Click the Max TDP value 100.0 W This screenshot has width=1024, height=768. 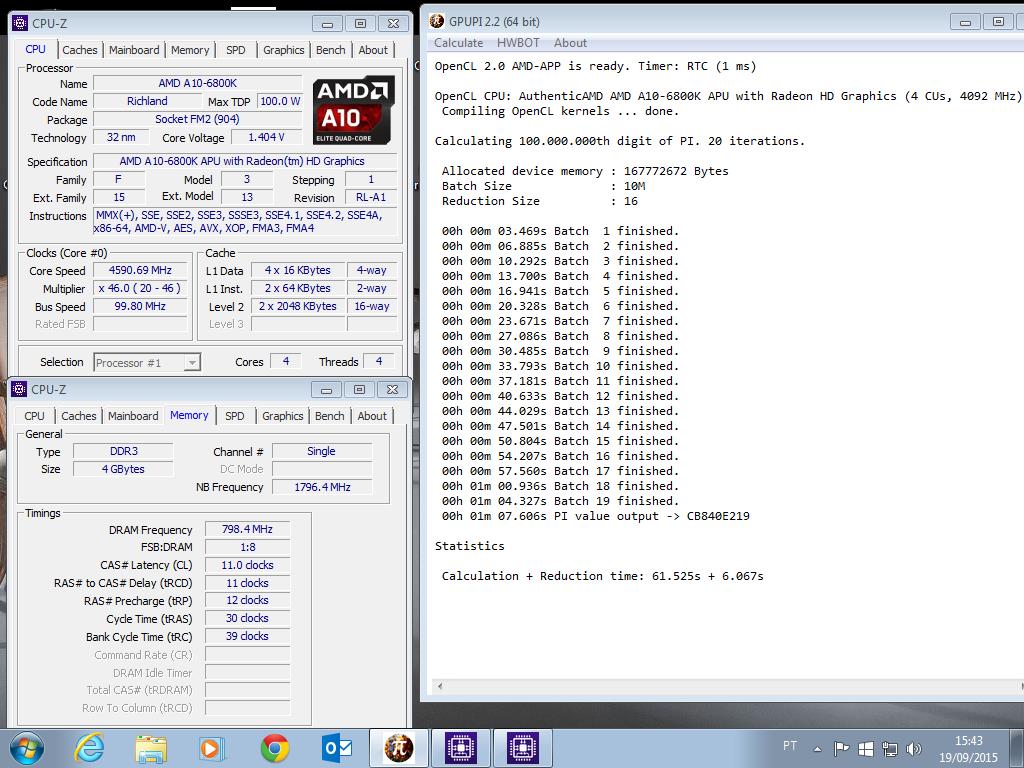(280, 101)
